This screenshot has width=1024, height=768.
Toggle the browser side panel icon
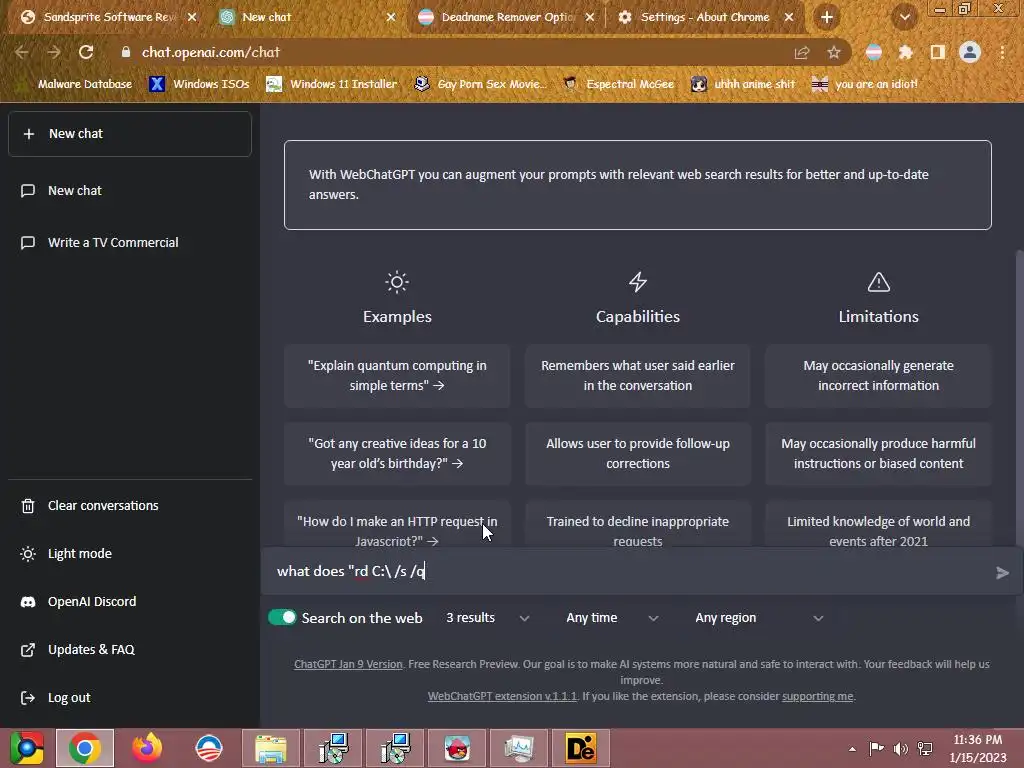click(938, 52)
